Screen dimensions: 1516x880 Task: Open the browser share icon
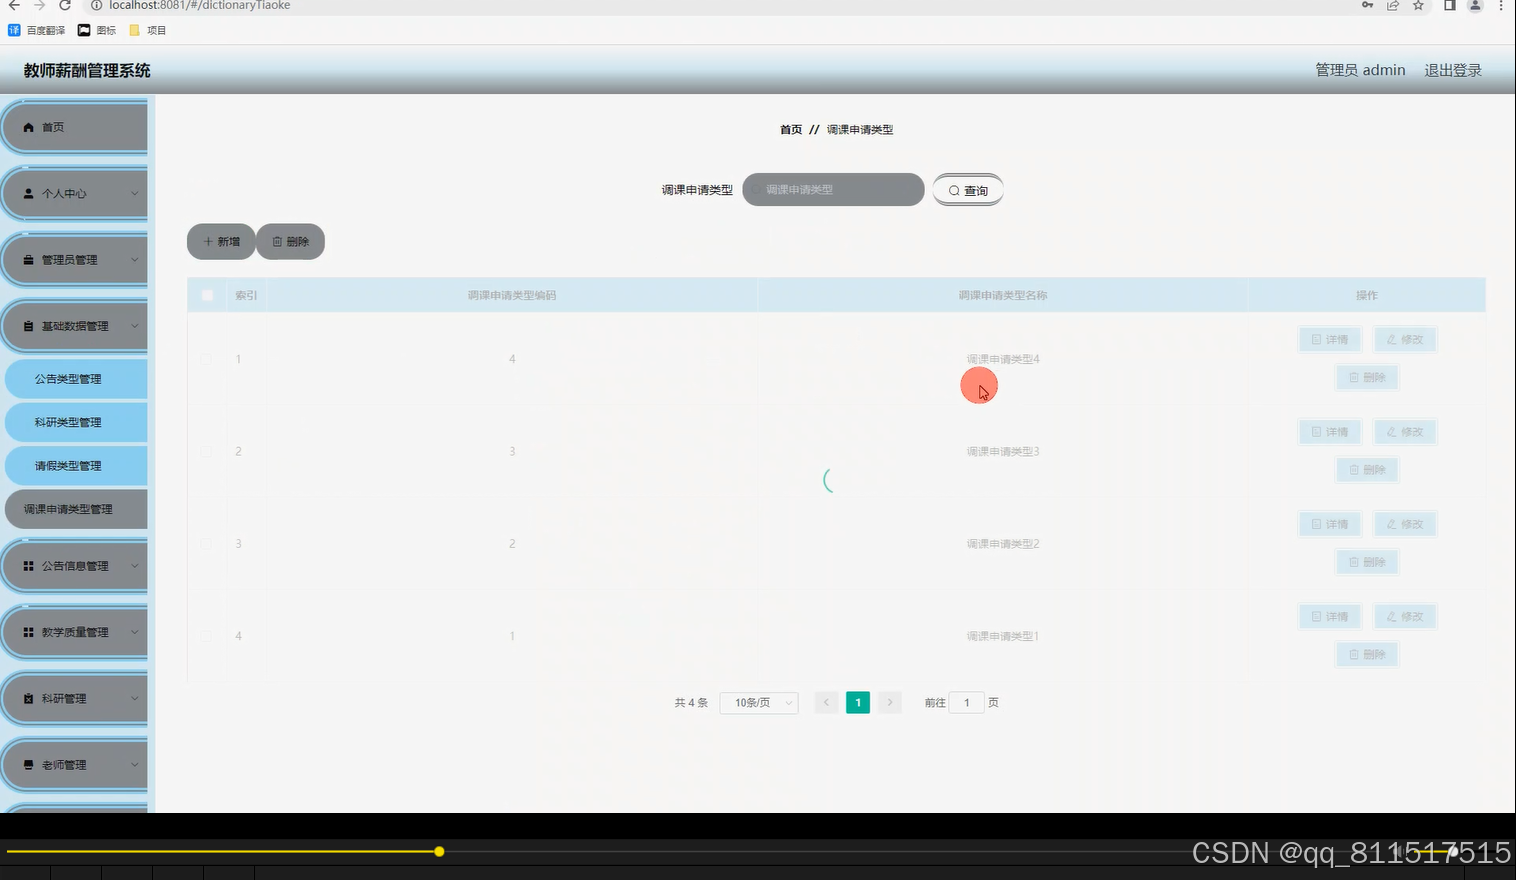point(1393,5)
